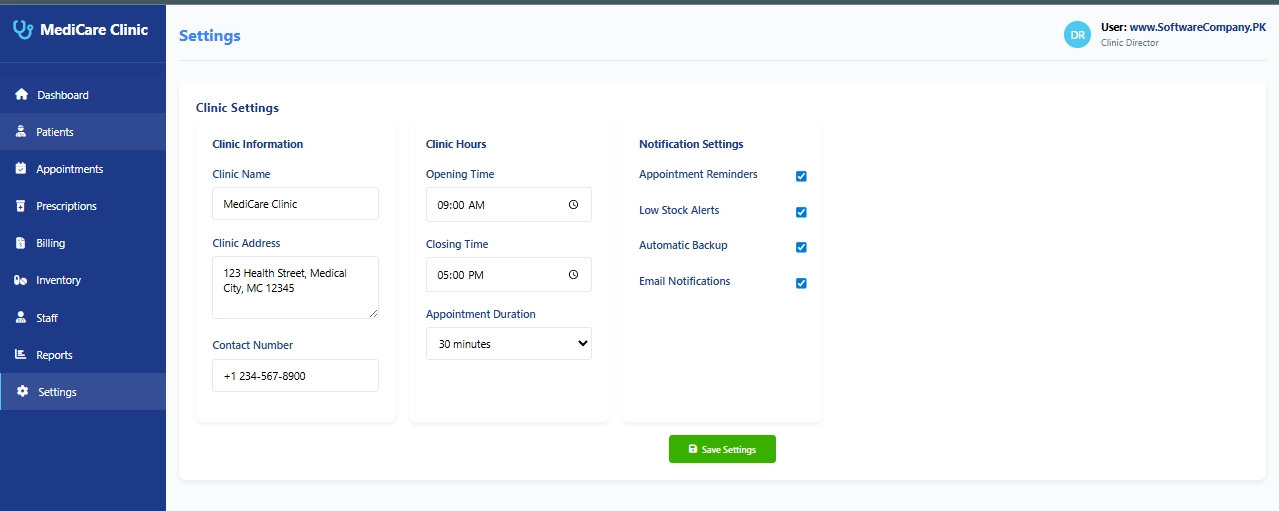The height and width of the screenshot is (511, 1279).
Task: Navigate to Inventory in the sidebar
Action: [83, 280]
